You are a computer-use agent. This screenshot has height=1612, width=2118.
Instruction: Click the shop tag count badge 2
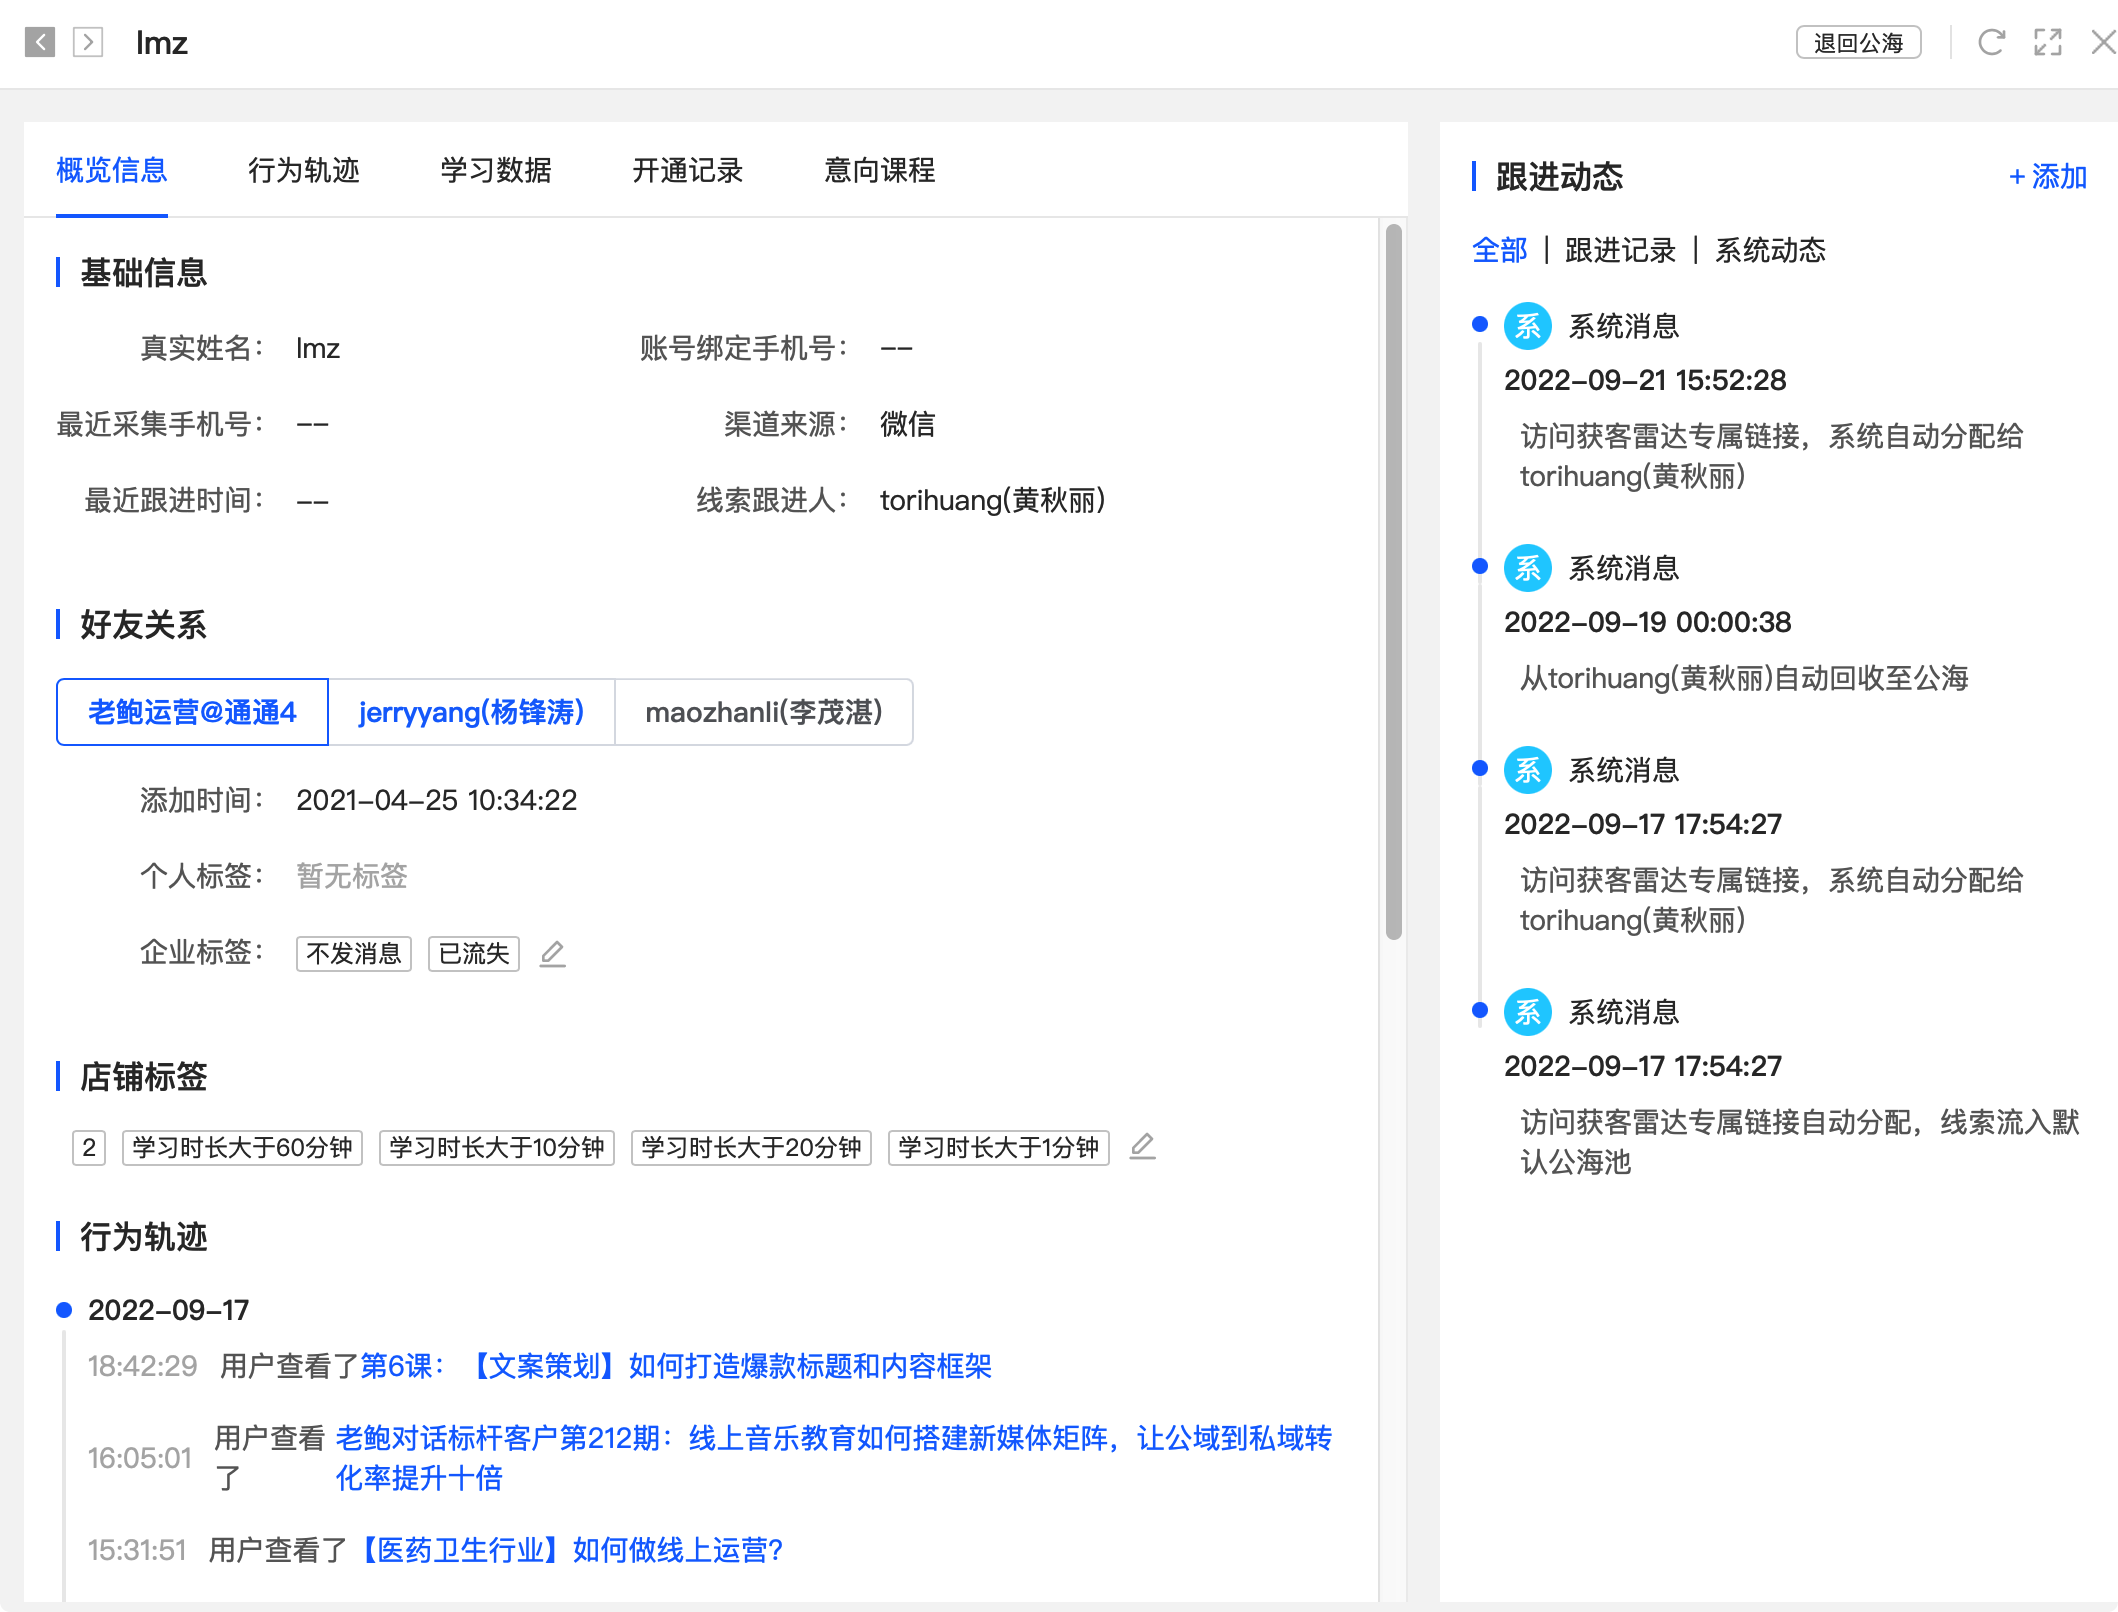tap(89, 1148)
